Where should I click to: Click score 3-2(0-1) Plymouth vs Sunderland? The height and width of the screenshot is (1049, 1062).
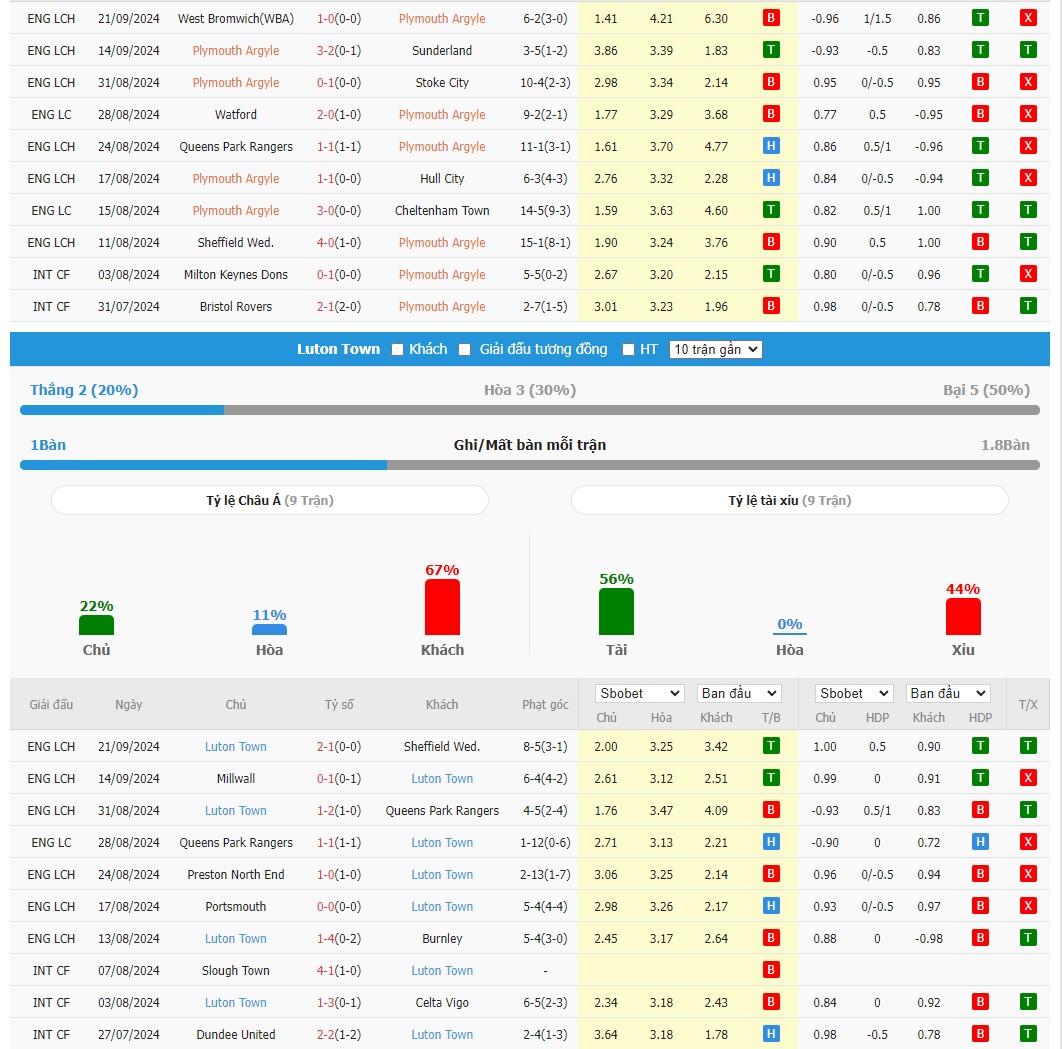[x=339, y=51]
